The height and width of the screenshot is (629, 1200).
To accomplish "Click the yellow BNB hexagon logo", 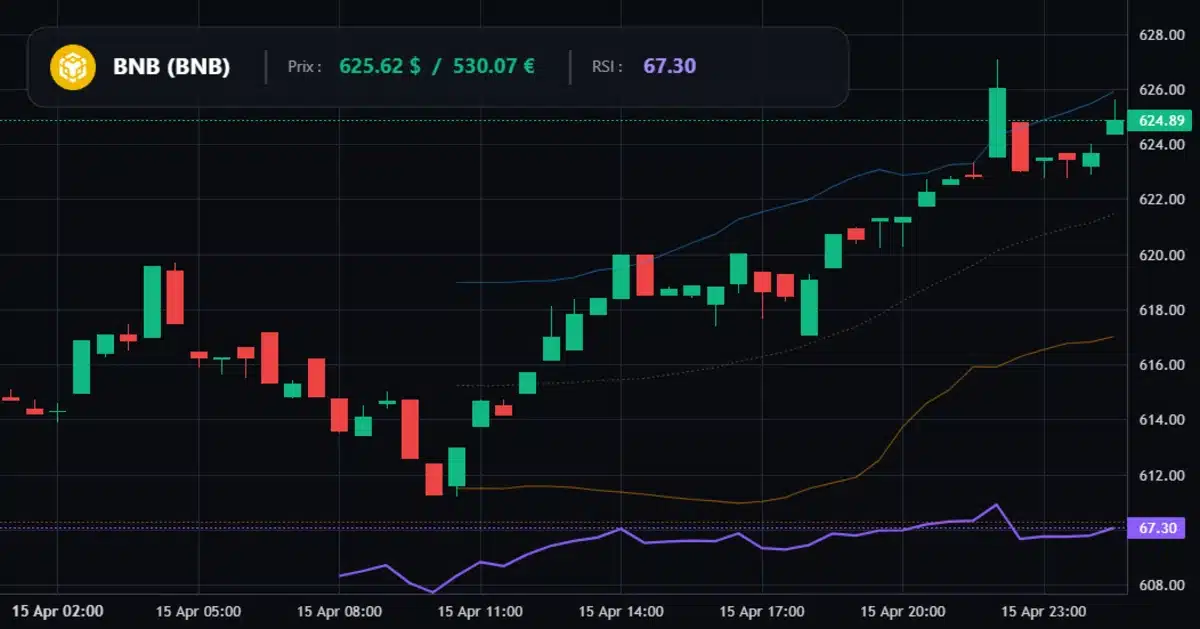I will (x=71, y=66).
